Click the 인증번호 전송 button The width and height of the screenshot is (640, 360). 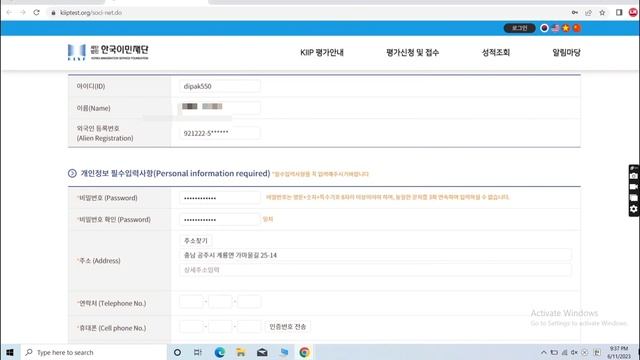287,327
